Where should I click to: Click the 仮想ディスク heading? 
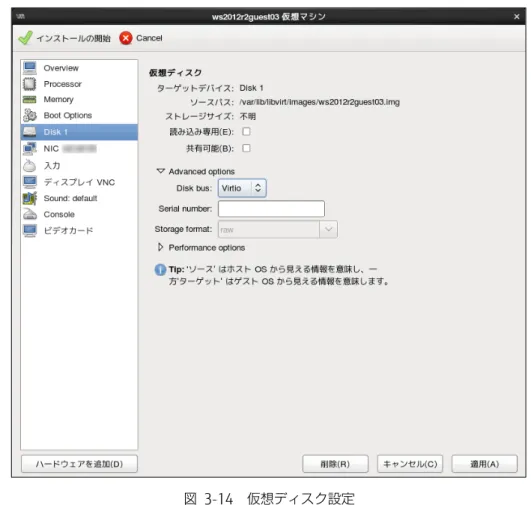[175, 72]
